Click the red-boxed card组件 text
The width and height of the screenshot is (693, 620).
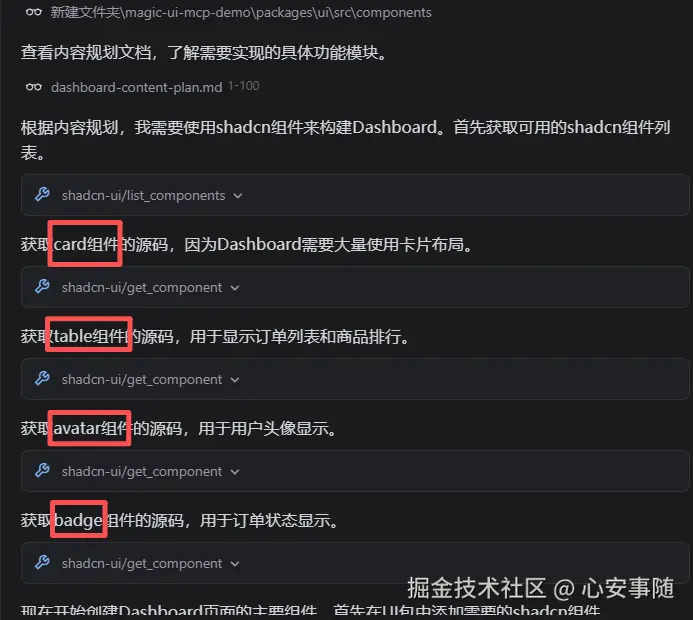tap(86, 244)
